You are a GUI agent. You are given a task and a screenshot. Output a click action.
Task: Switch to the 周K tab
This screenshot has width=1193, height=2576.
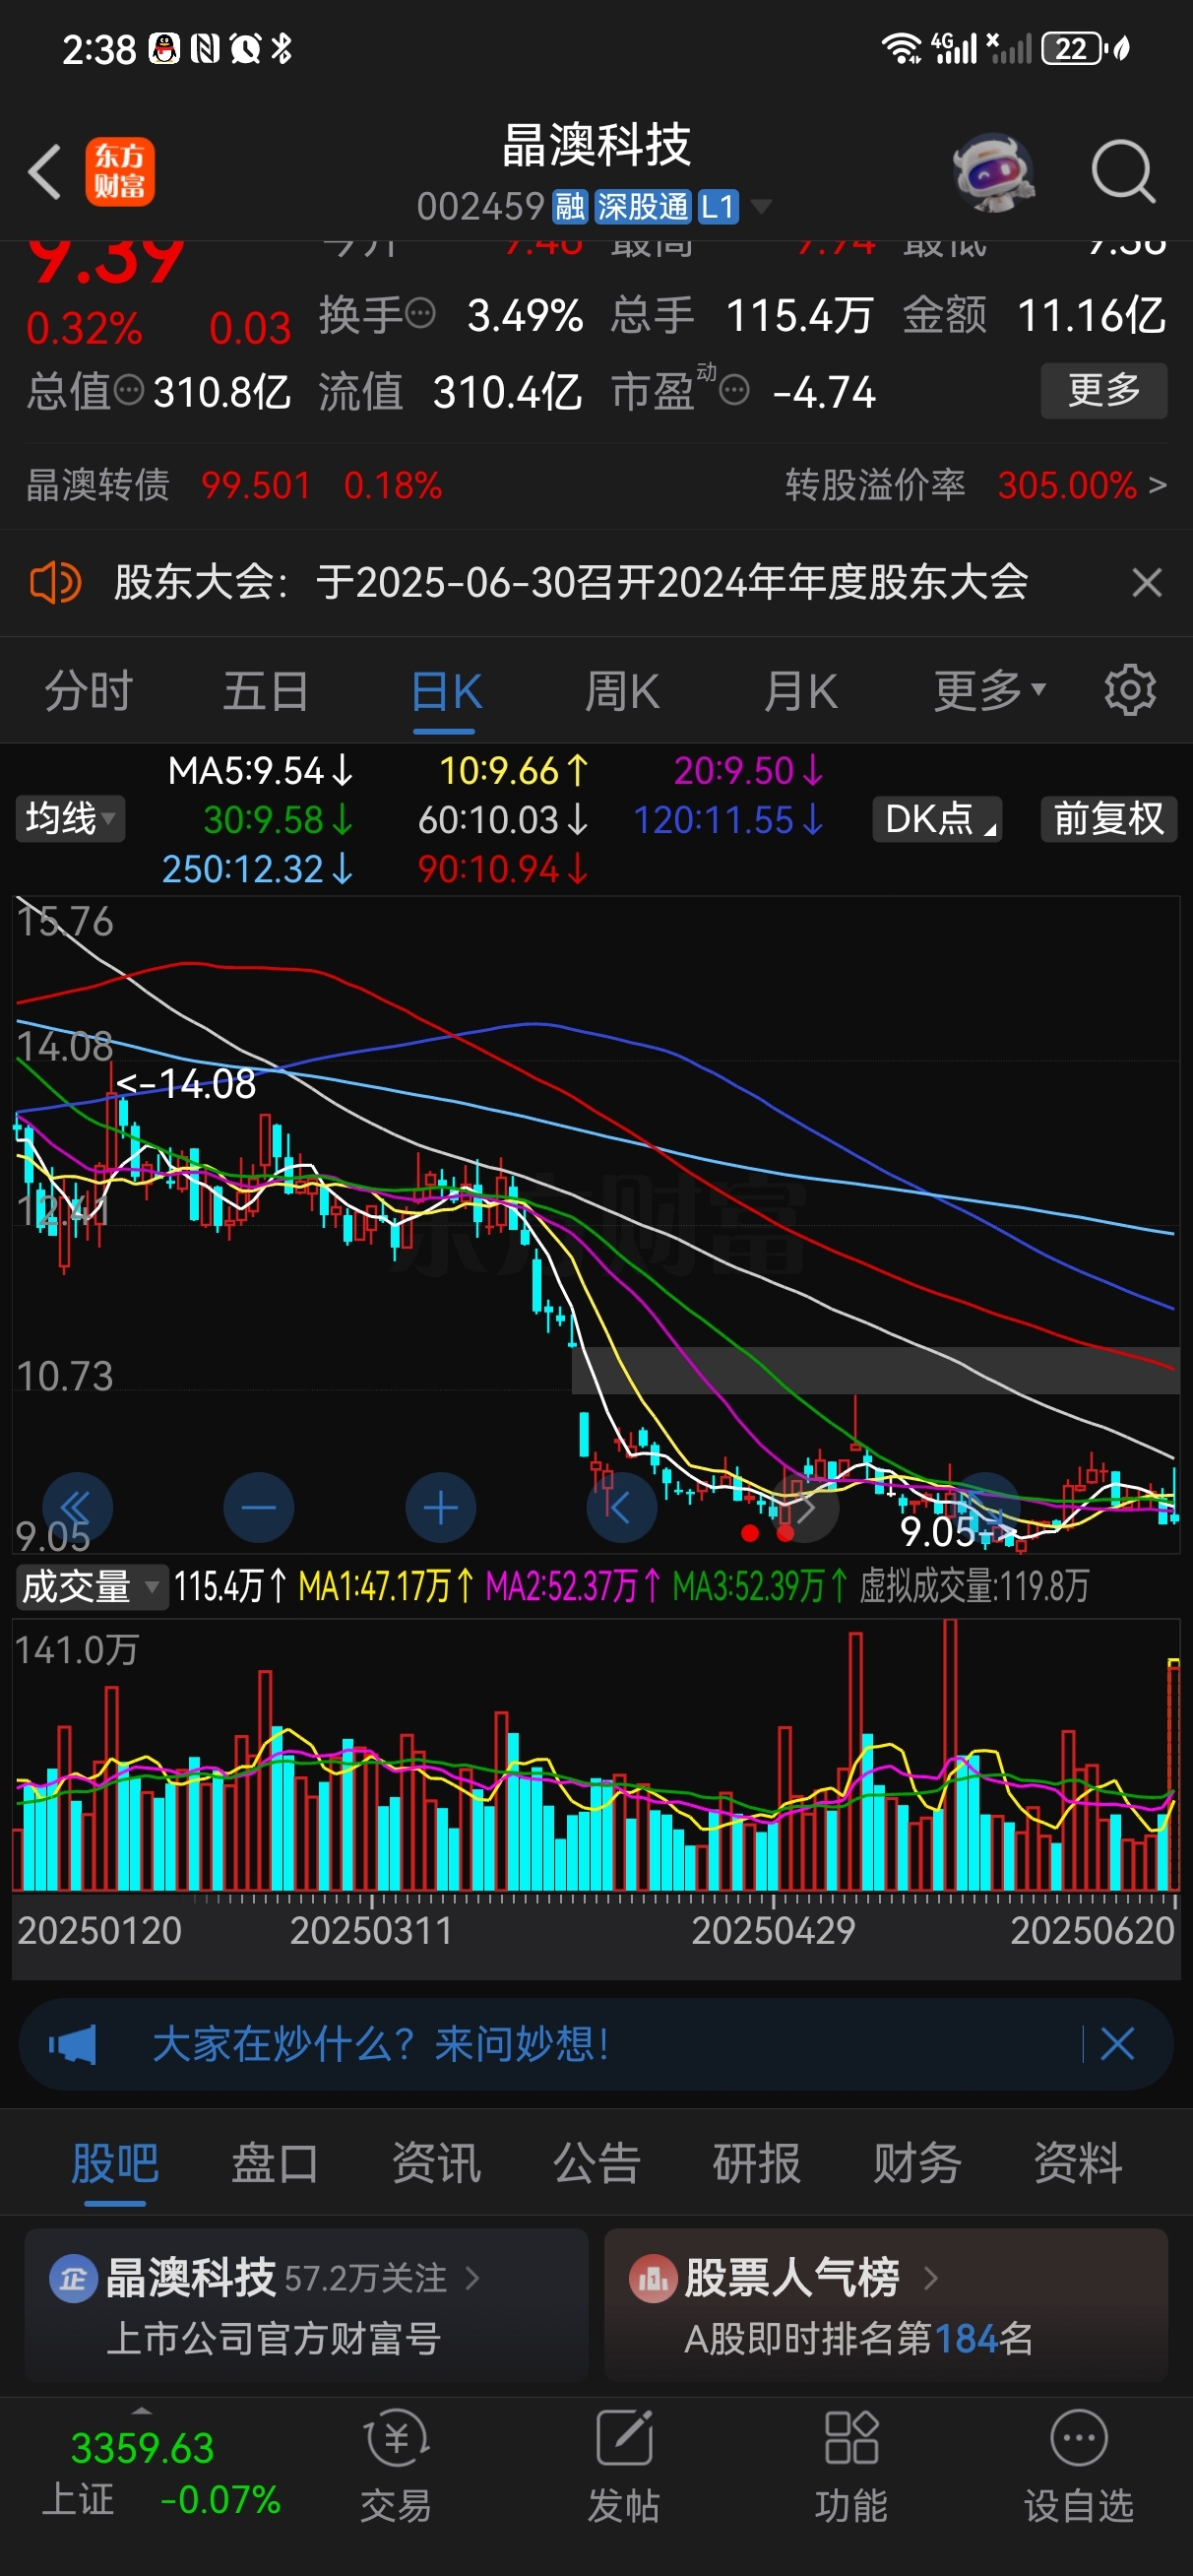[622, 691]
